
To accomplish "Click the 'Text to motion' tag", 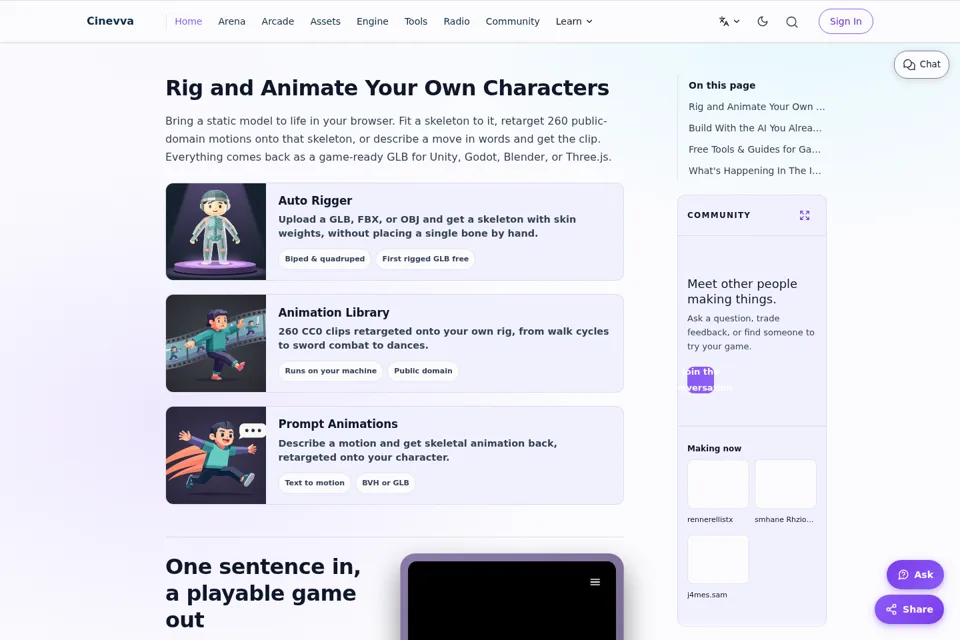I will [x=315, y=483].
